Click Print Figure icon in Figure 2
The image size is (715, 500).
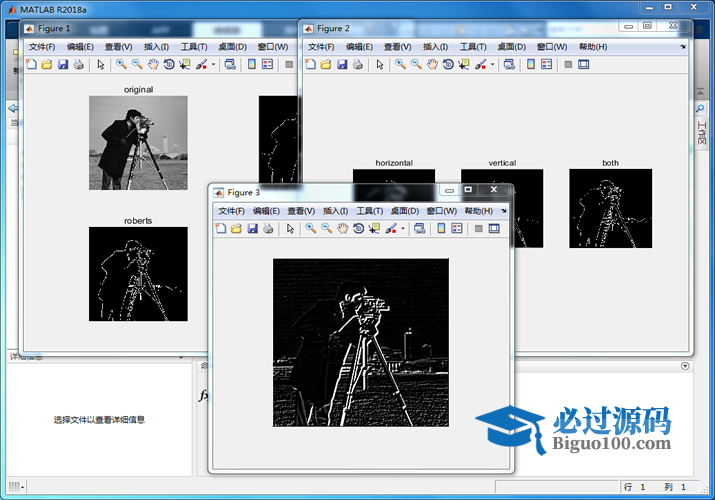click(358, 64)
